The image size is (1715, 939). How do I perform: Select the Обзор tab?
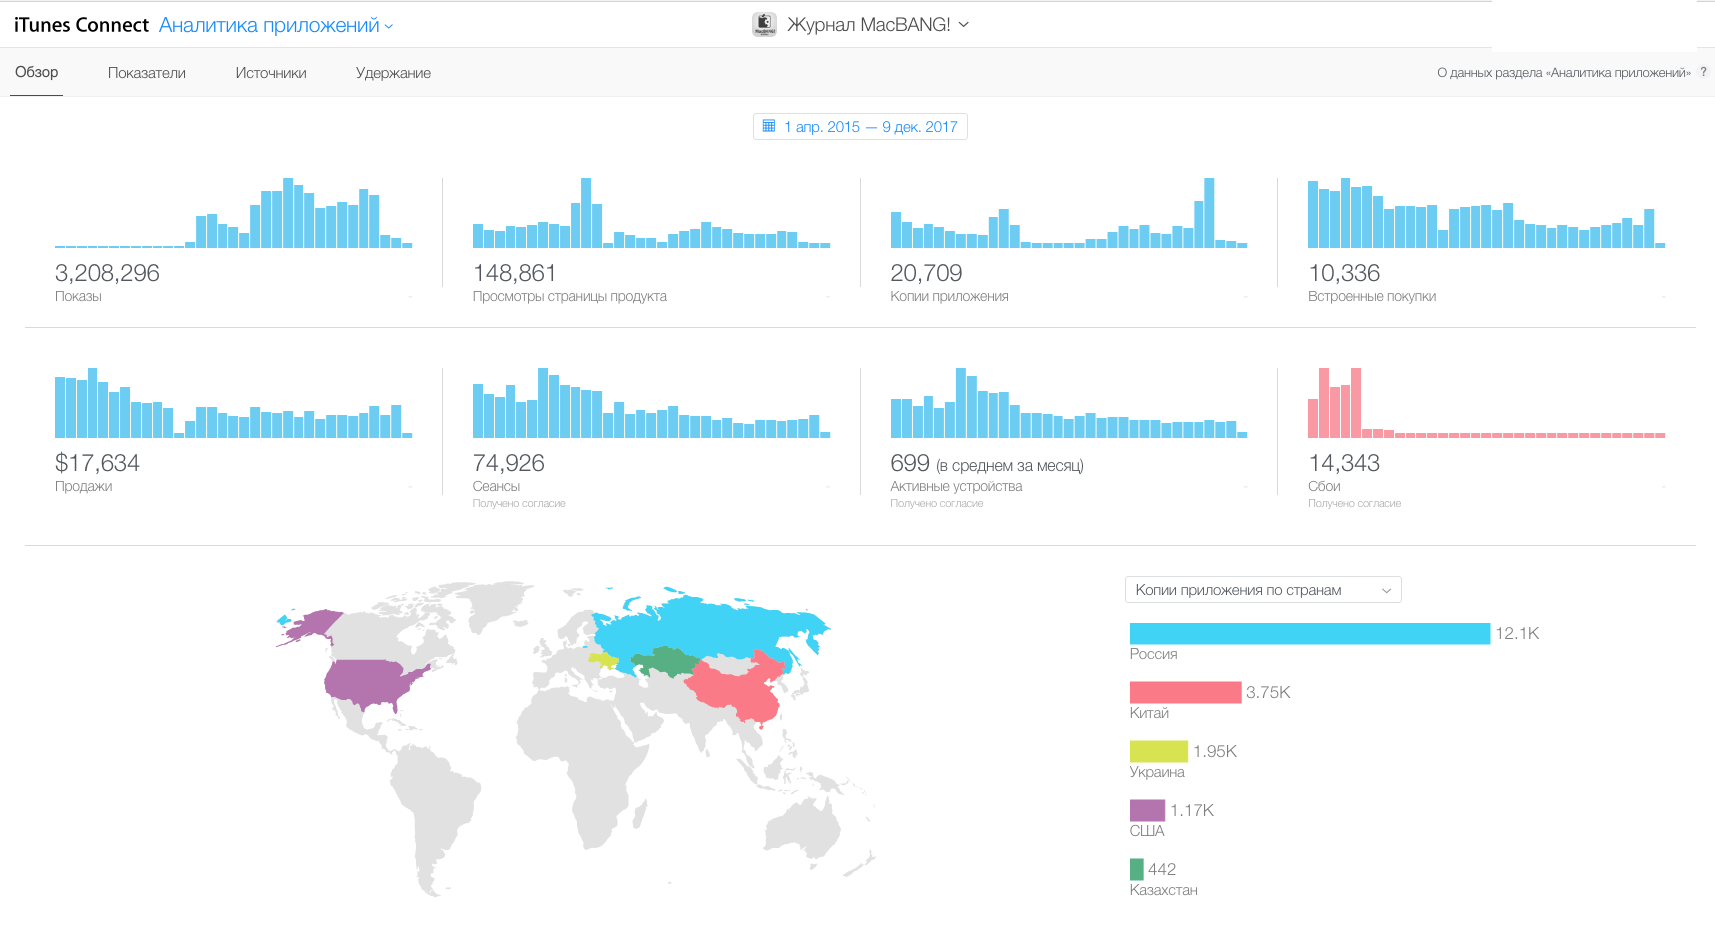pos(37,72)
